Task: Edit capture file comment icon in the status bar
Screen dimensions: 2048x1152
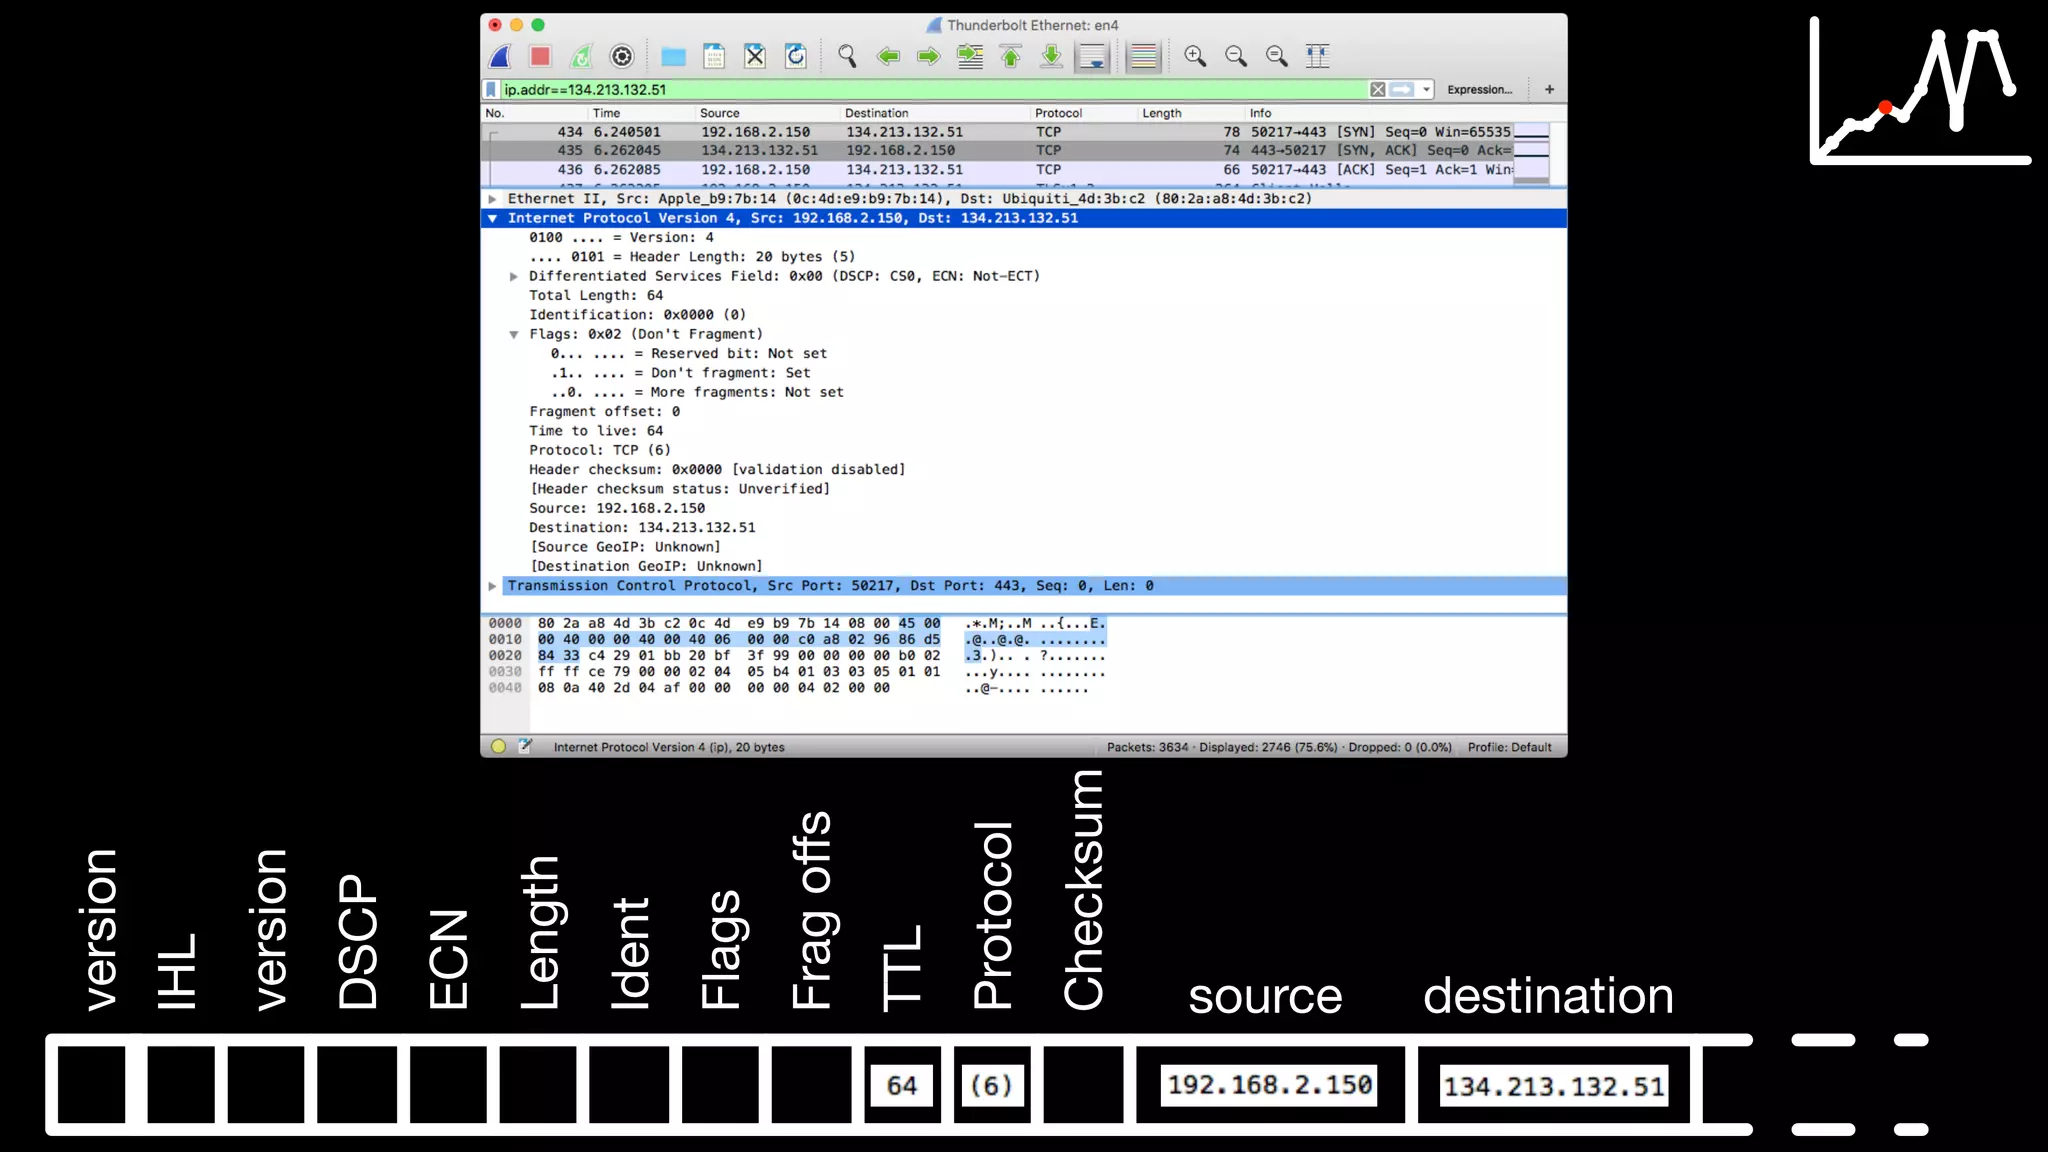Action: point(524,746)
